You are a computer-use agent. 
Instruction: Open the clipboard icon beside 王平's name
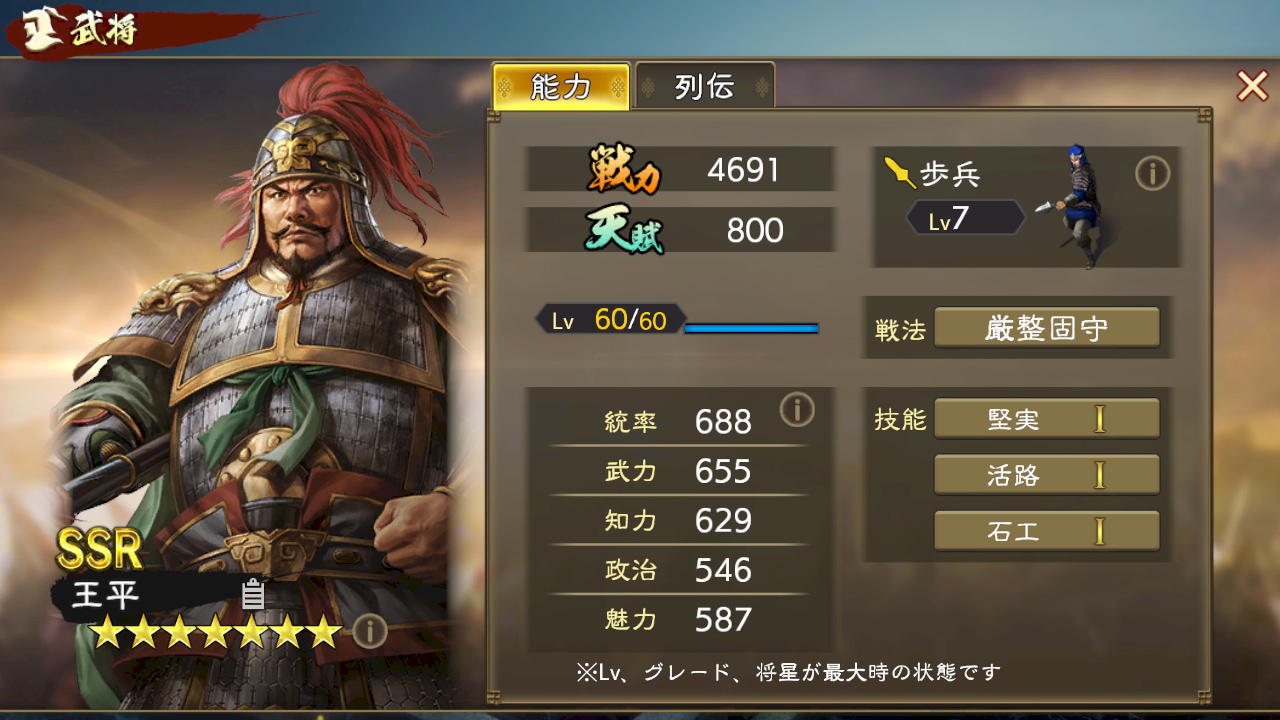coord(253,594)
